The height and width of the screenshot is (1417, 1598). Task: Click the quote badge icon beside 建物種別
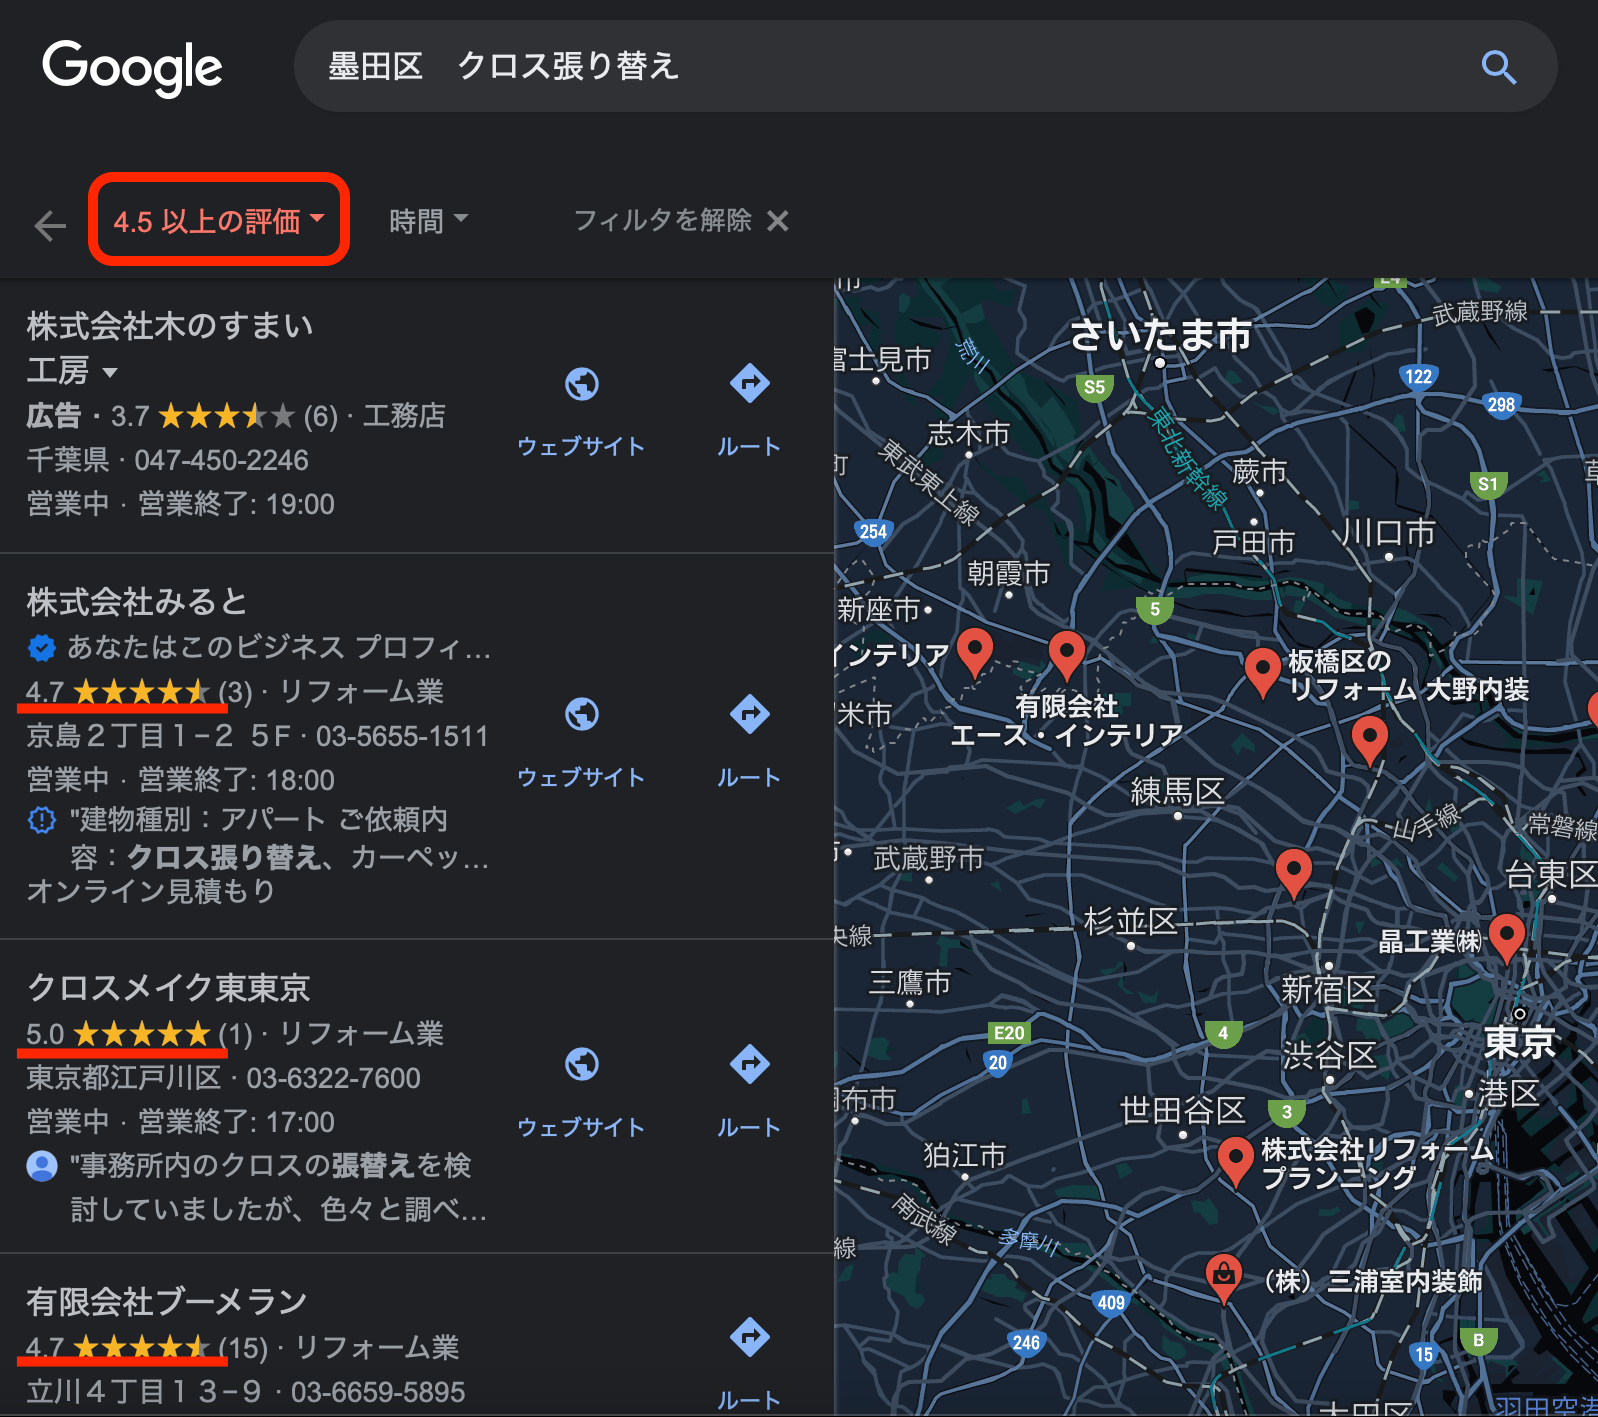tap(41, 820)
